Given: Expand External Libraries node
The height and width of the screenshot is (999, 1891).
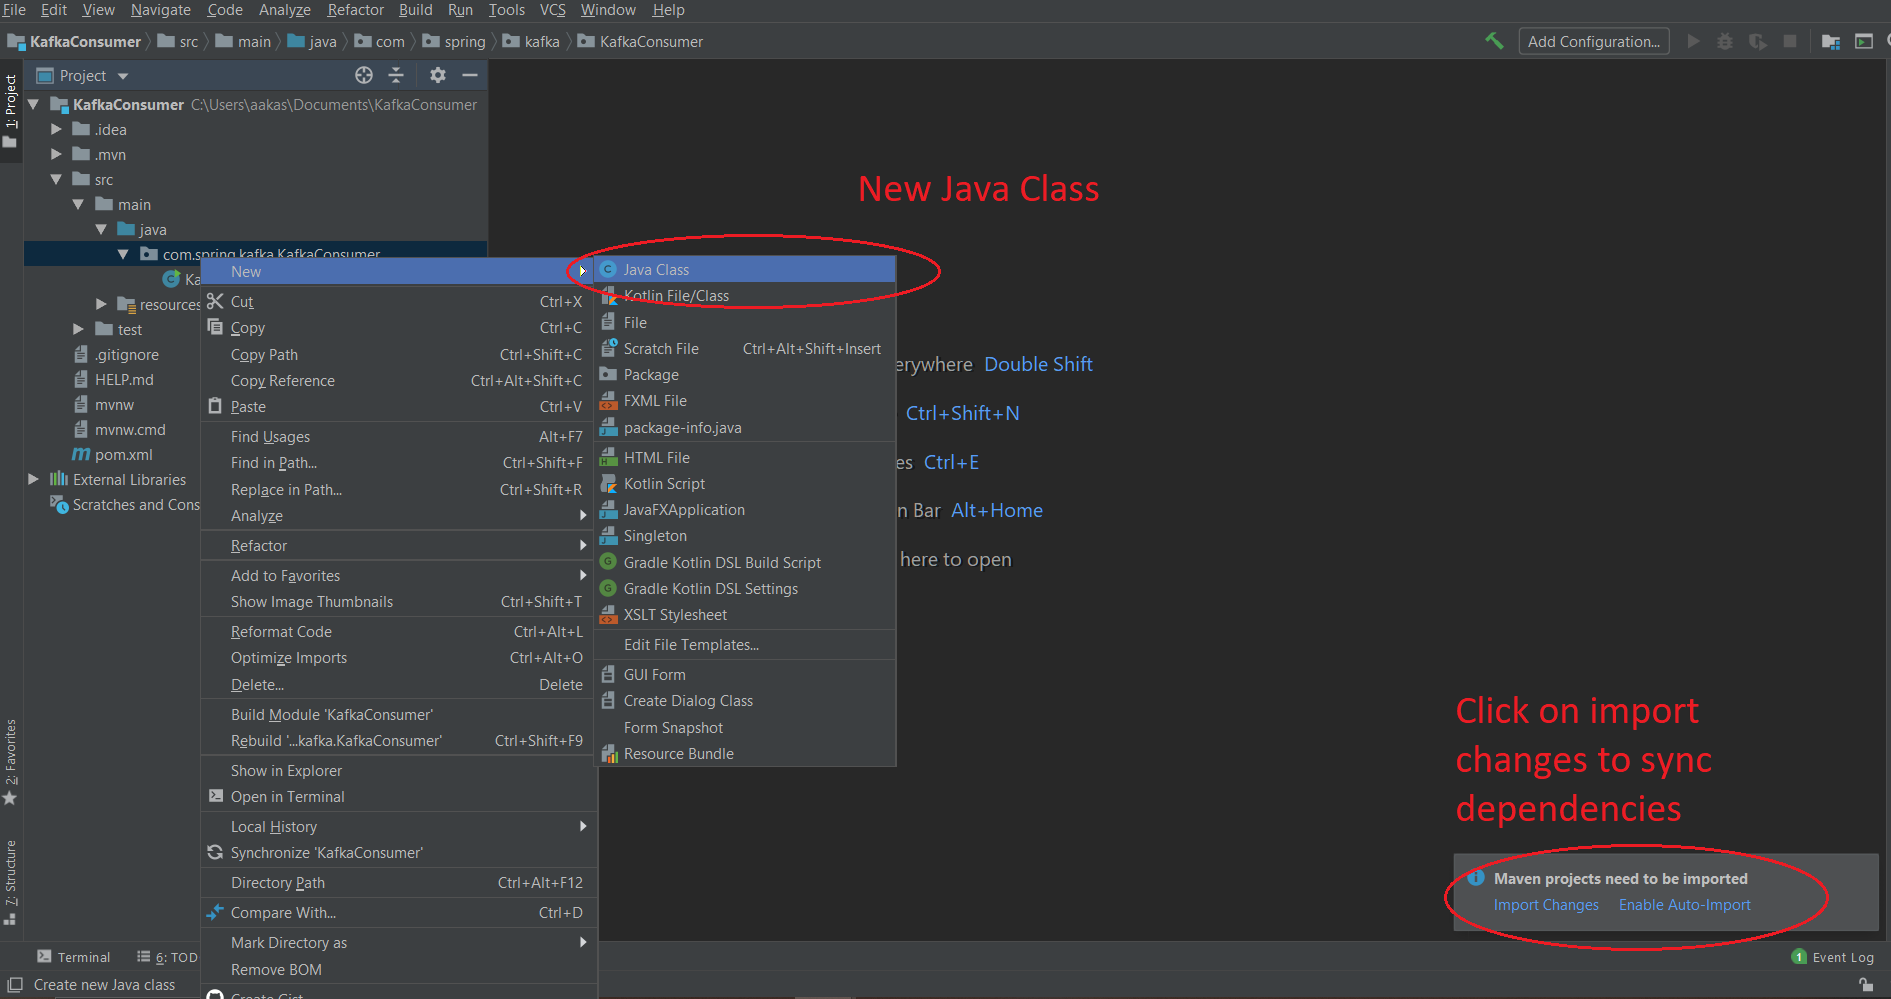Looking at the screenshot, I should (x=33, y=479).
